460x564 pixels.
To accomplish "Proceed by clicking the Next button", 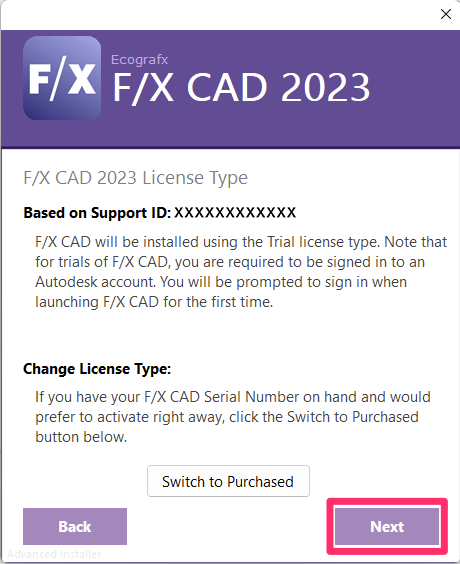I will click(x=387, y=526).
